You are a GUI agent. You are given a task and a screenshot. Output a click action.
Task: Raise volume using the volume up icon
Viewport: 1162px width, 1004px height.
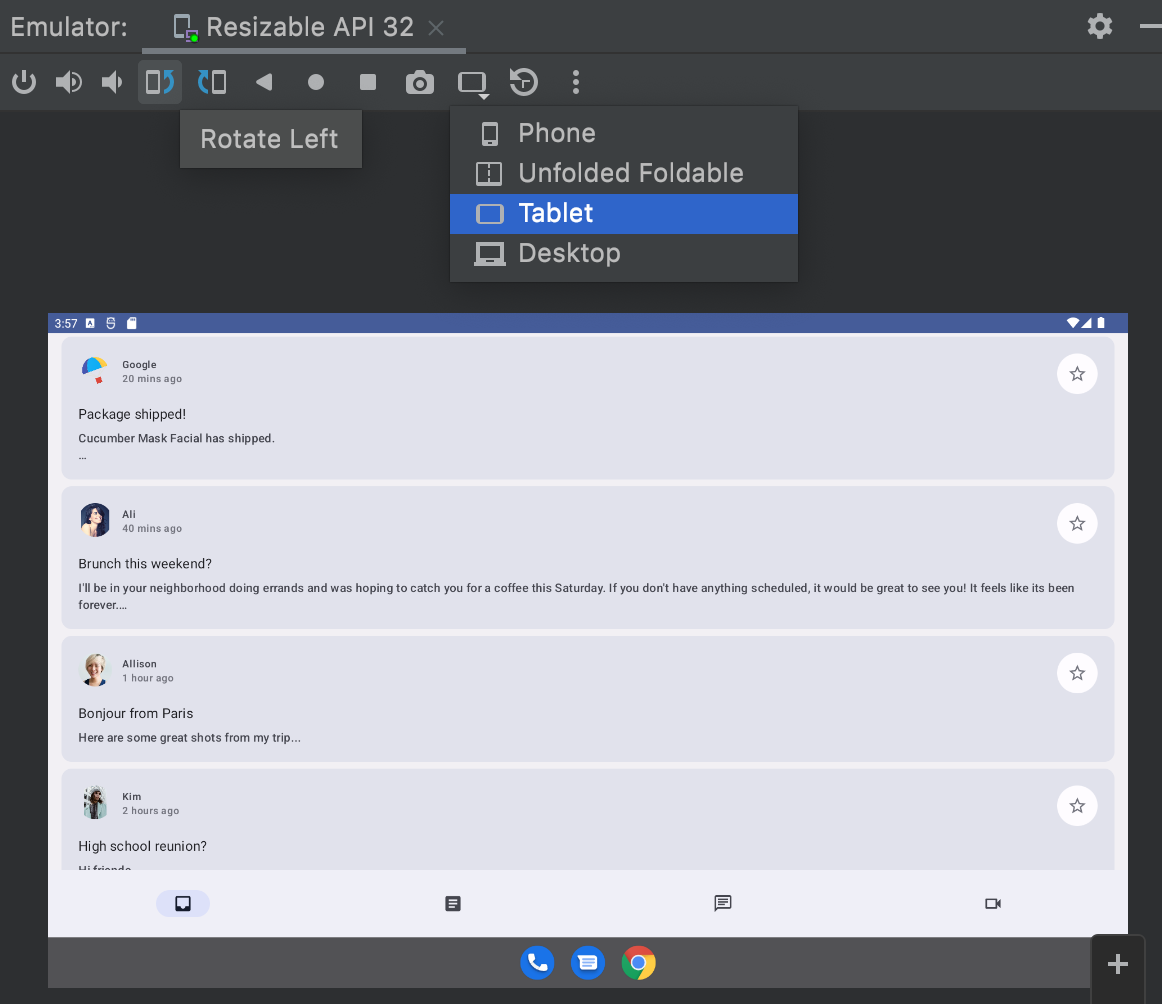click(x=68, y=82)
